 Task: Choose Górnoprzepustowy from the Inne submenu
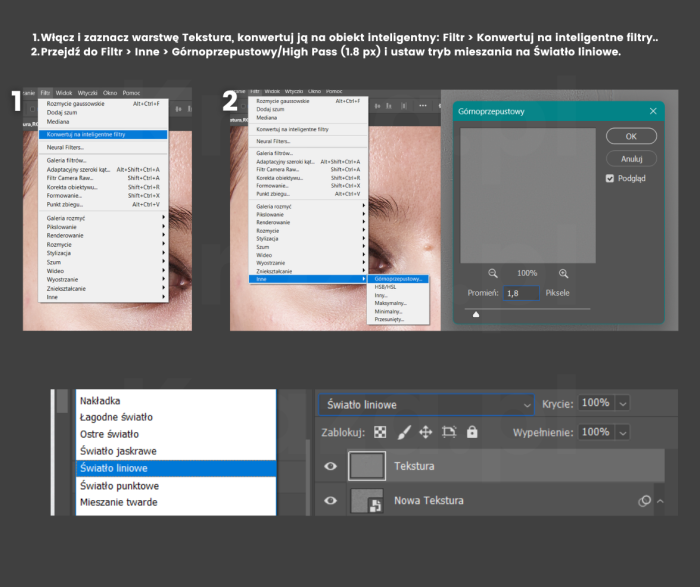(397, 279)
